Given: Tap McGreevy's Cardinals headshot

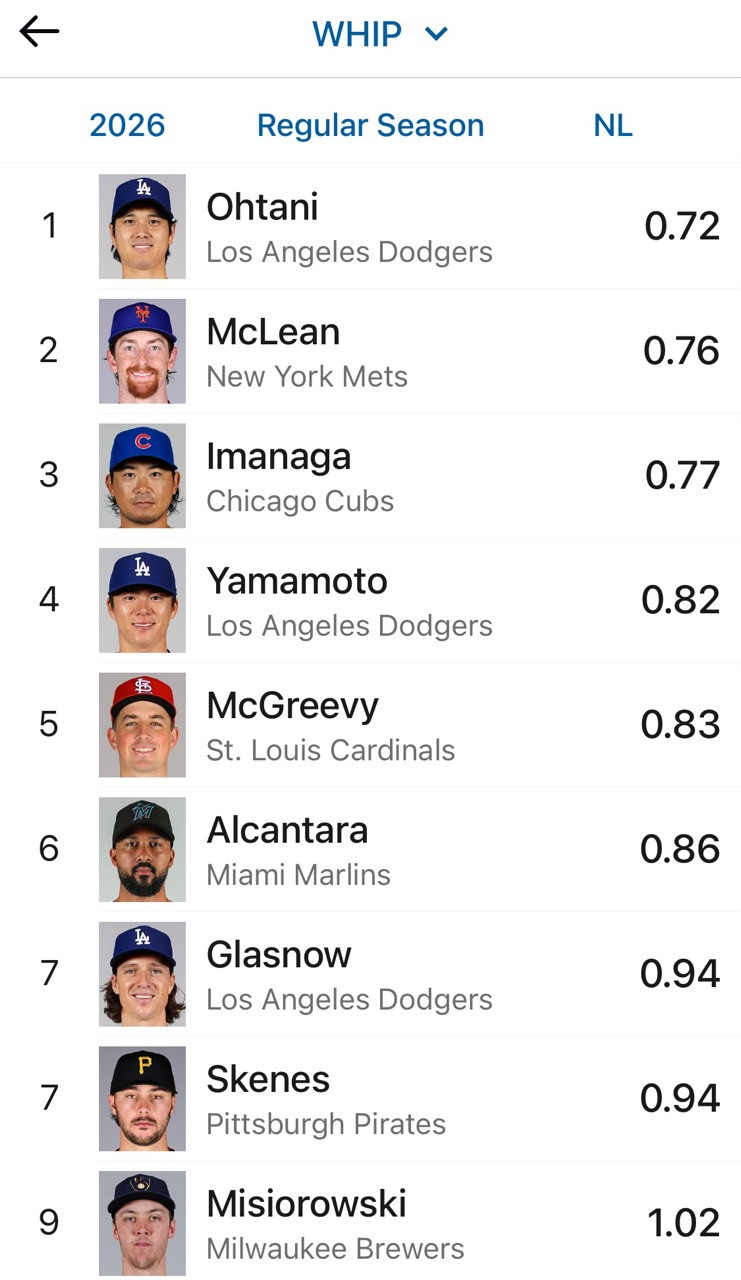Looking at the screenshot, I should tap(142, 724).
